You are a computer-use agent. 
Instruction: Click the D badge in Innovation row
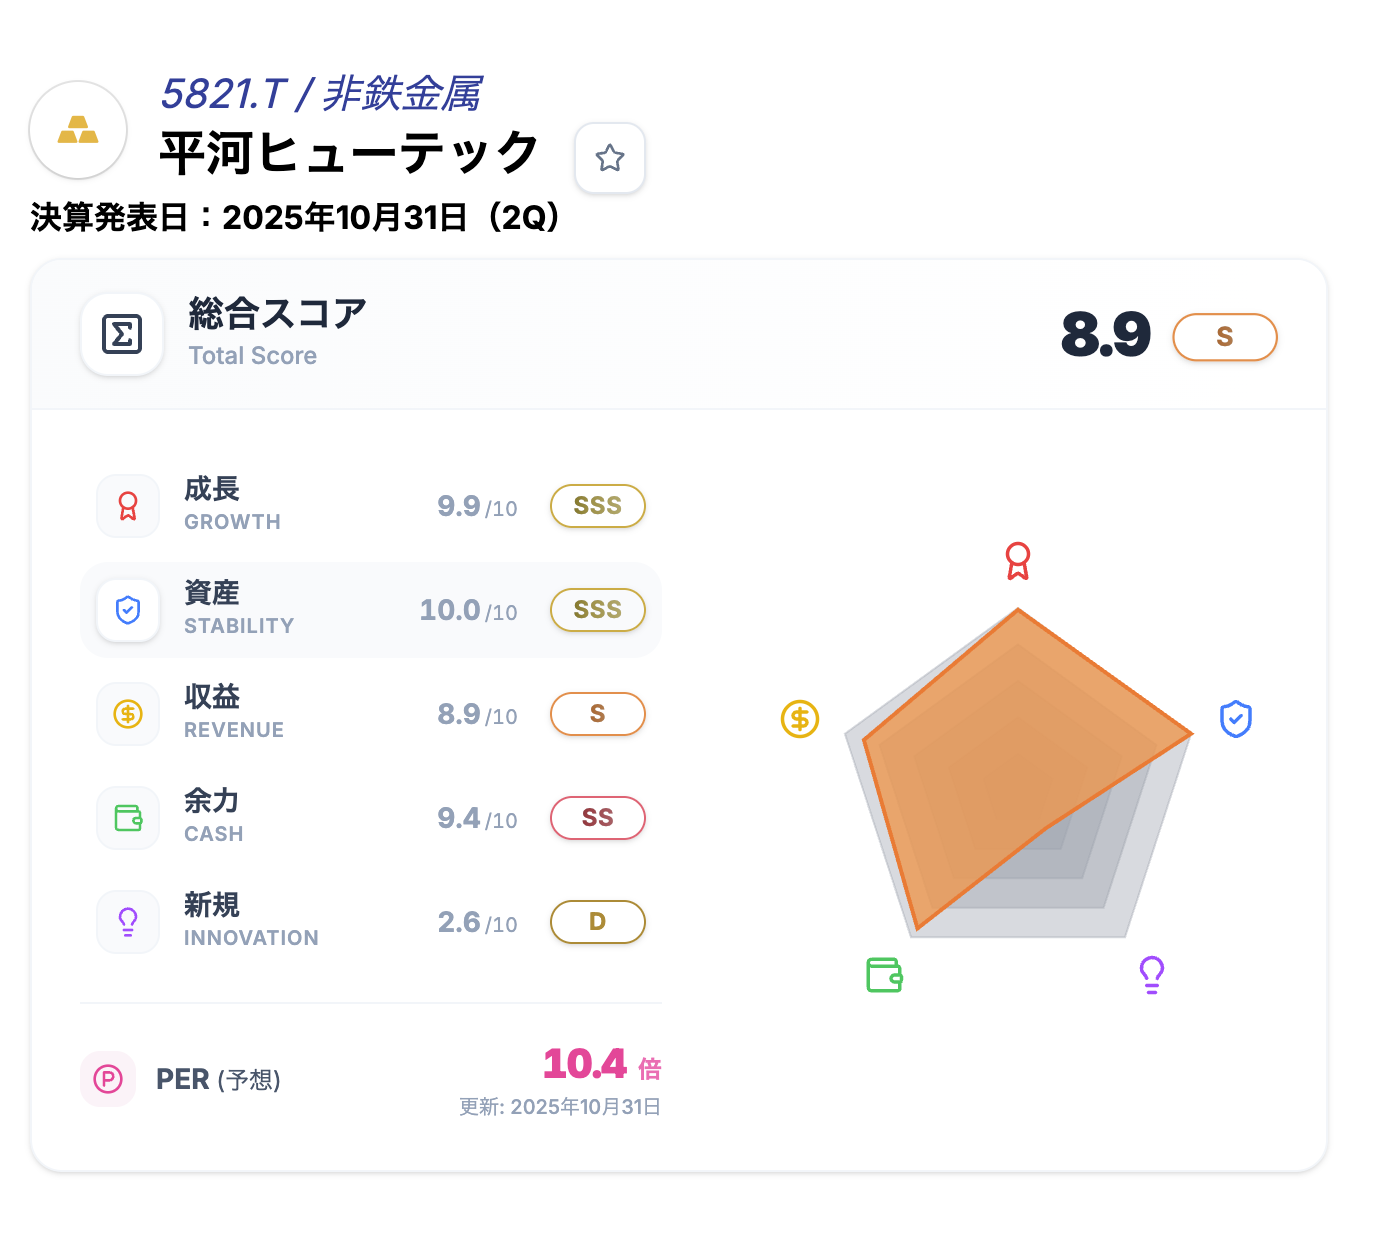pos(597,922)
